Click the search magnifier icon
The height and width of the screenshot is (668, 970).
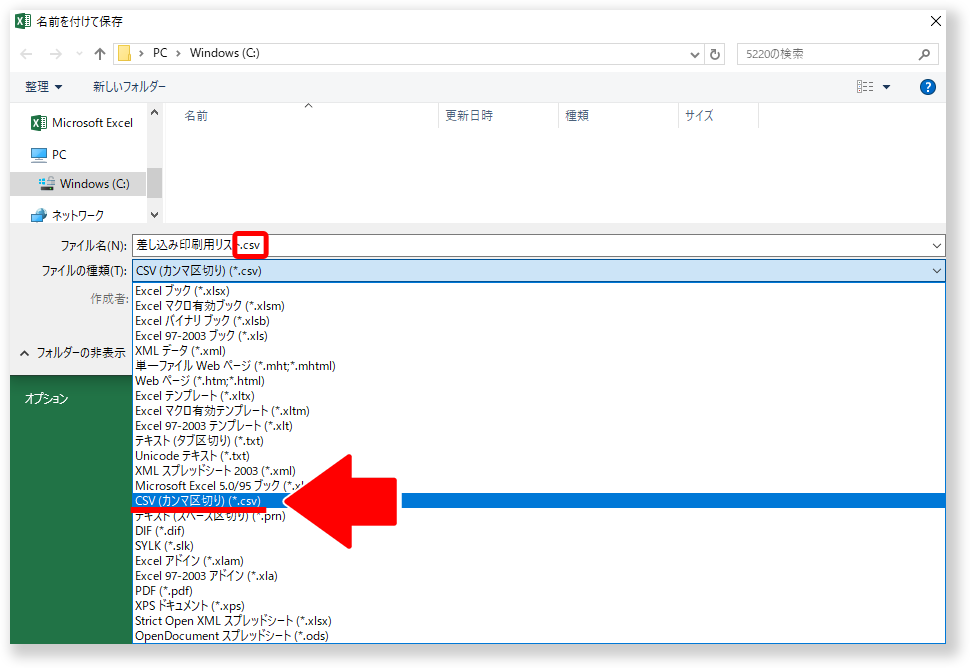click(x=924, y=54)
